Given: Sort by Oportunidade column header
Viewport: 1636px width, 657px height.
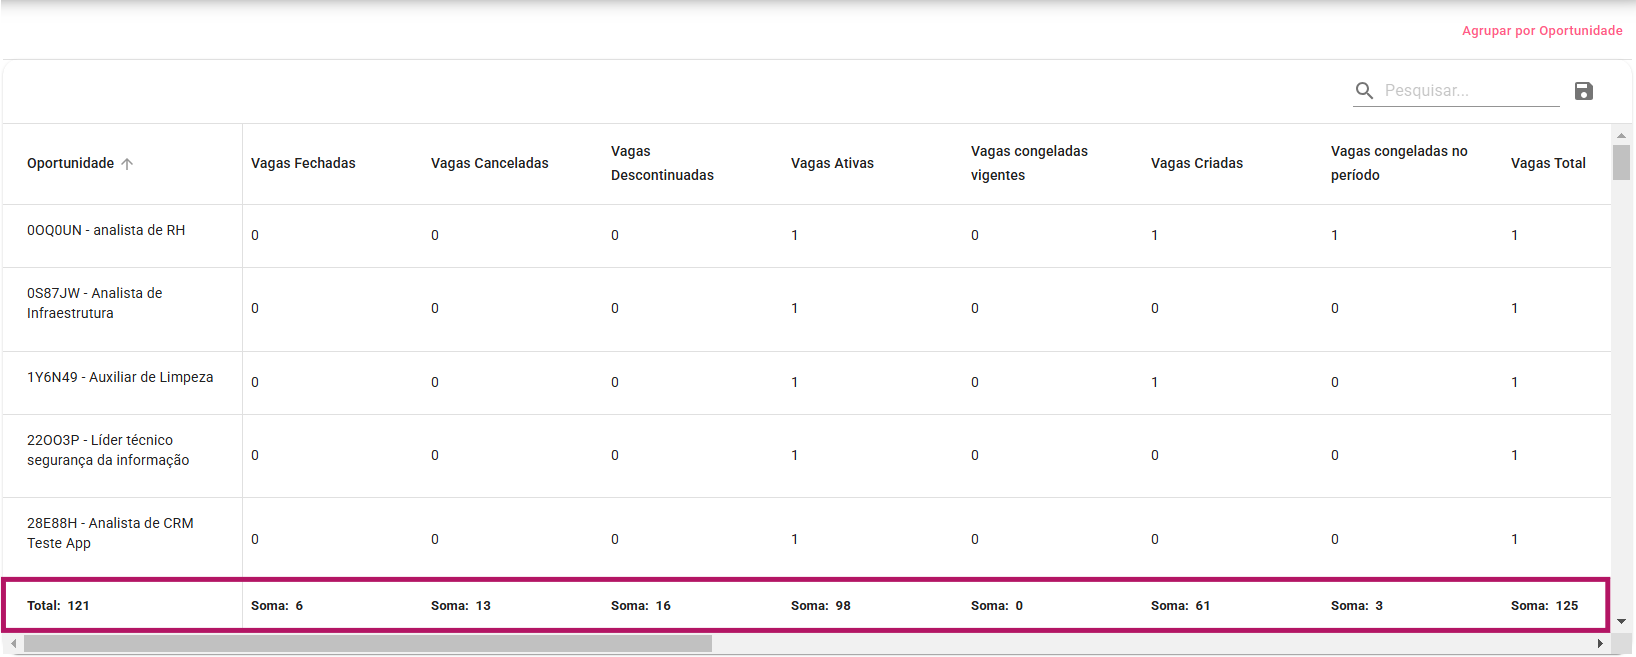Looking at the screenshot, I should tap(70, 163).
